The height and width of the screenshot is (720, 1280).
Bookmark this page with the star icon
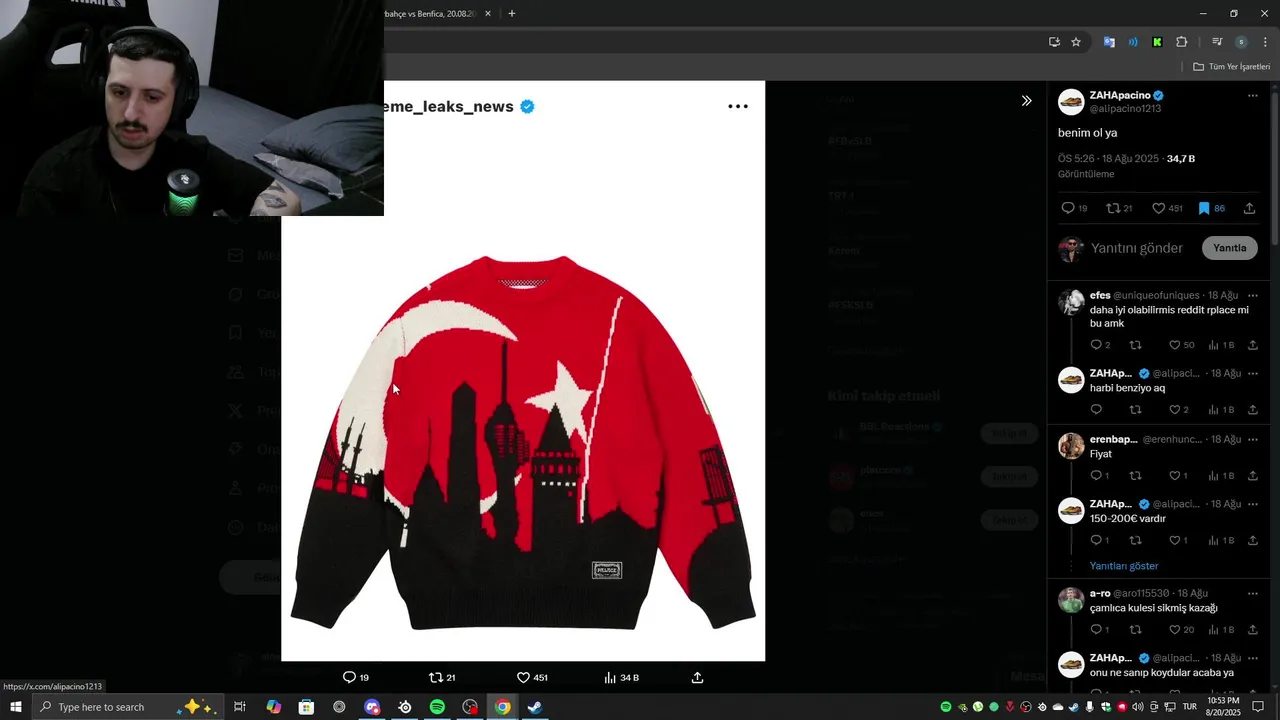[1076, 42]
